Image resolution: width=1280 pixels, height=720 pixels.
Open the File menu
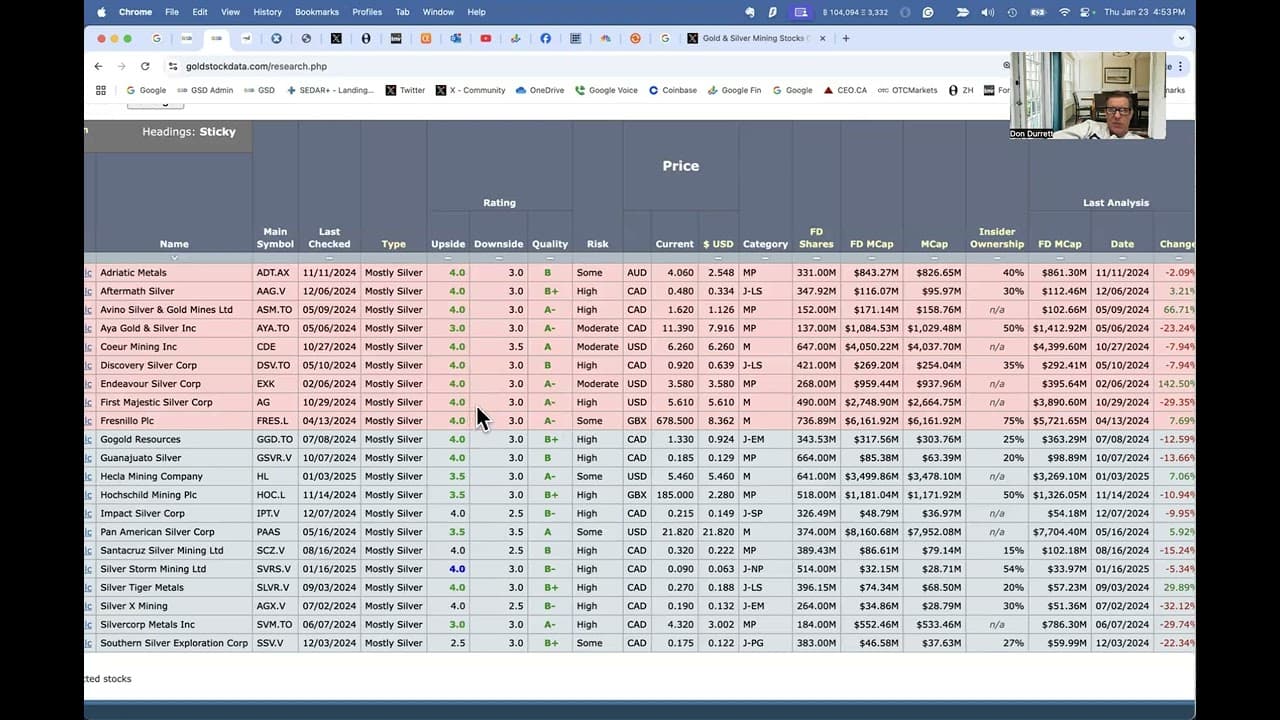pyautogui.click(x=172, y=12)
